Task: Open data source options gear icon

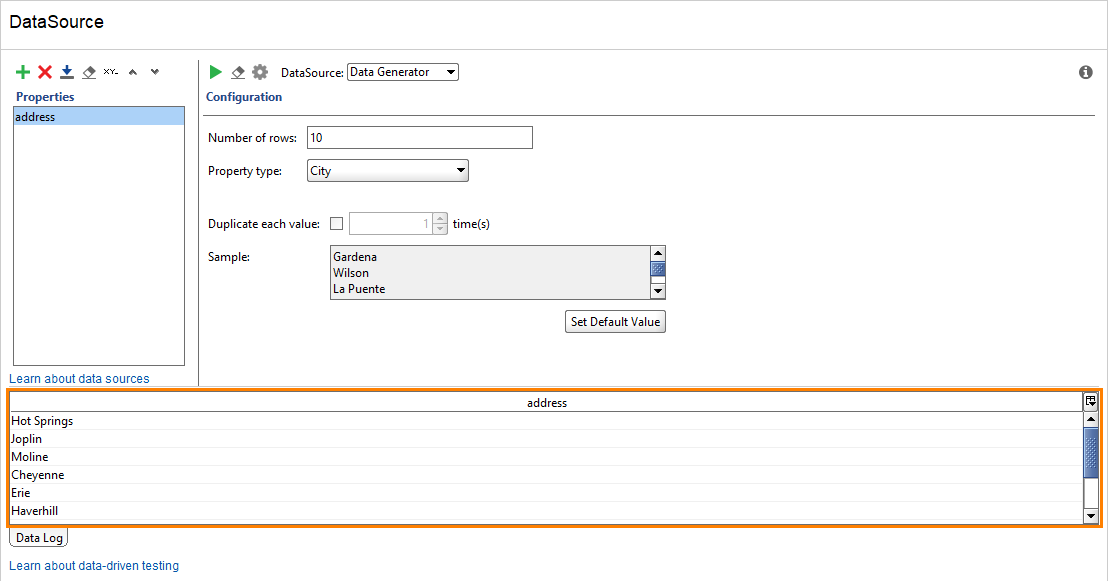Action: click(x=260, y=72)
